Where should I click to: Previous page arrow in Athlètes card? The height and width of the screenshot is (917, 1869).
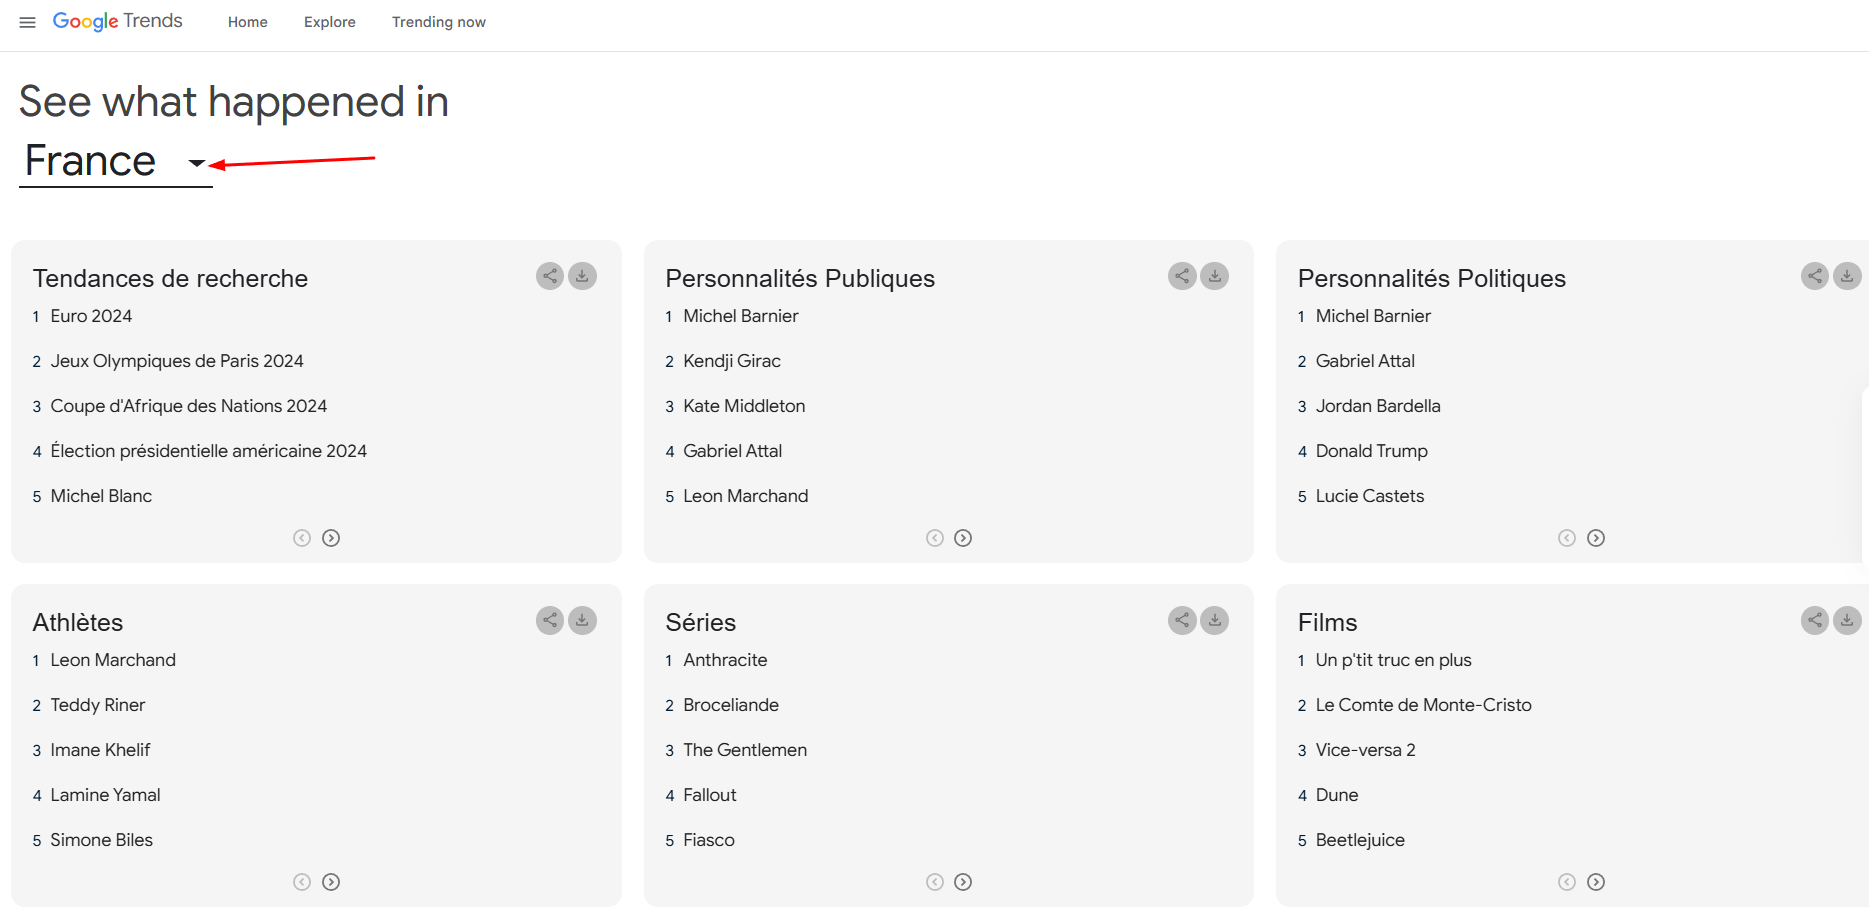pyautogui.click(x=302, y=882)
